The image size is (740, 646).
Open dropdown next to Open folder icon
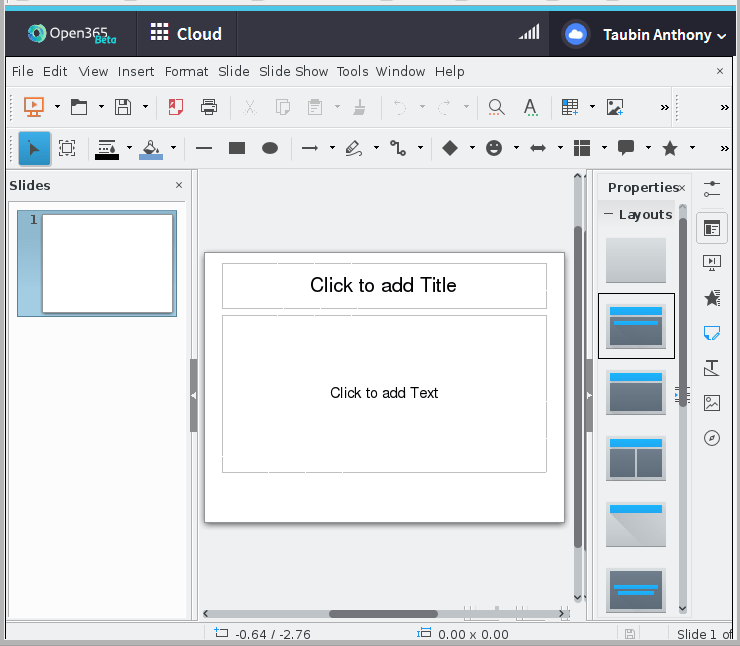click(x=101, y=107)
